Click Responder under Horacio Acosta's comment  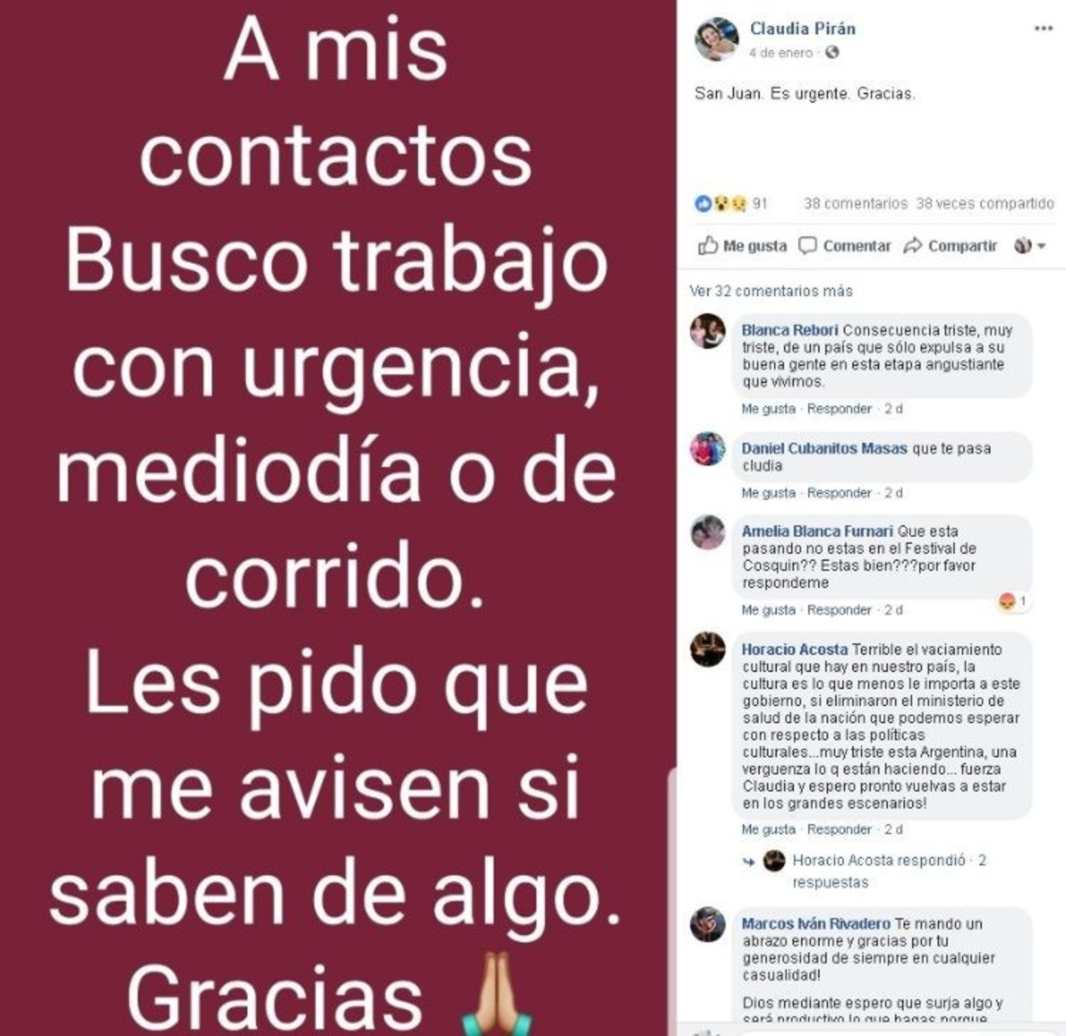click(839, 829)
